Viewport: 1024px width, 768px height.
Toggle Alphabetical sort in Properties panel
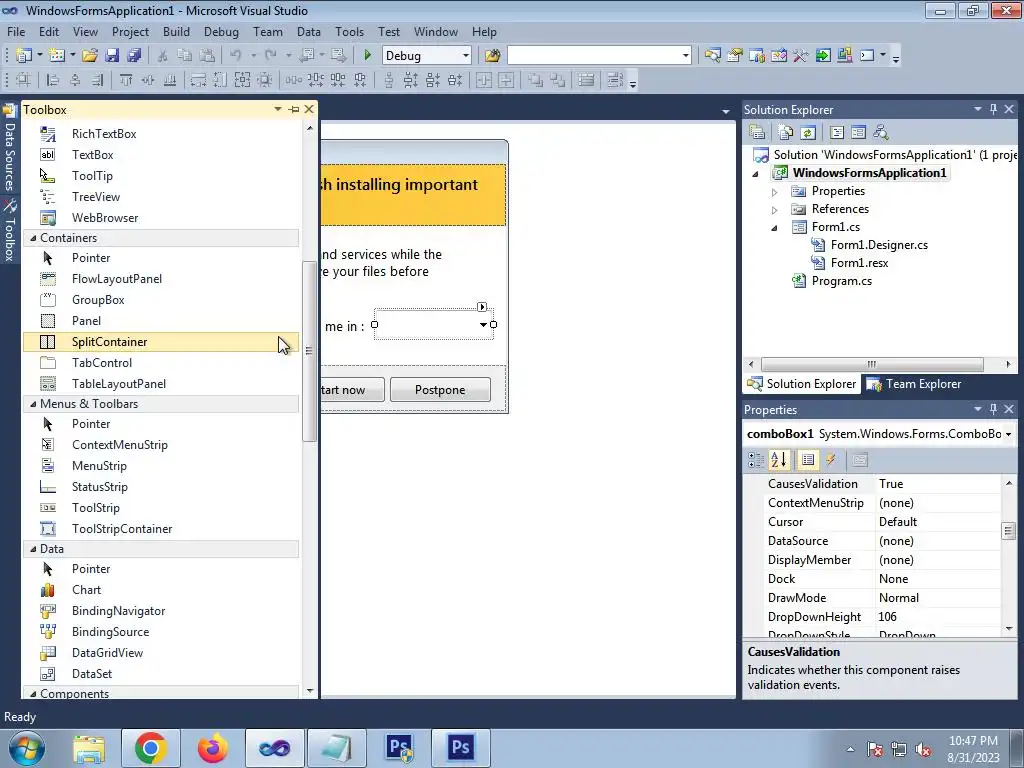[778, 460]
